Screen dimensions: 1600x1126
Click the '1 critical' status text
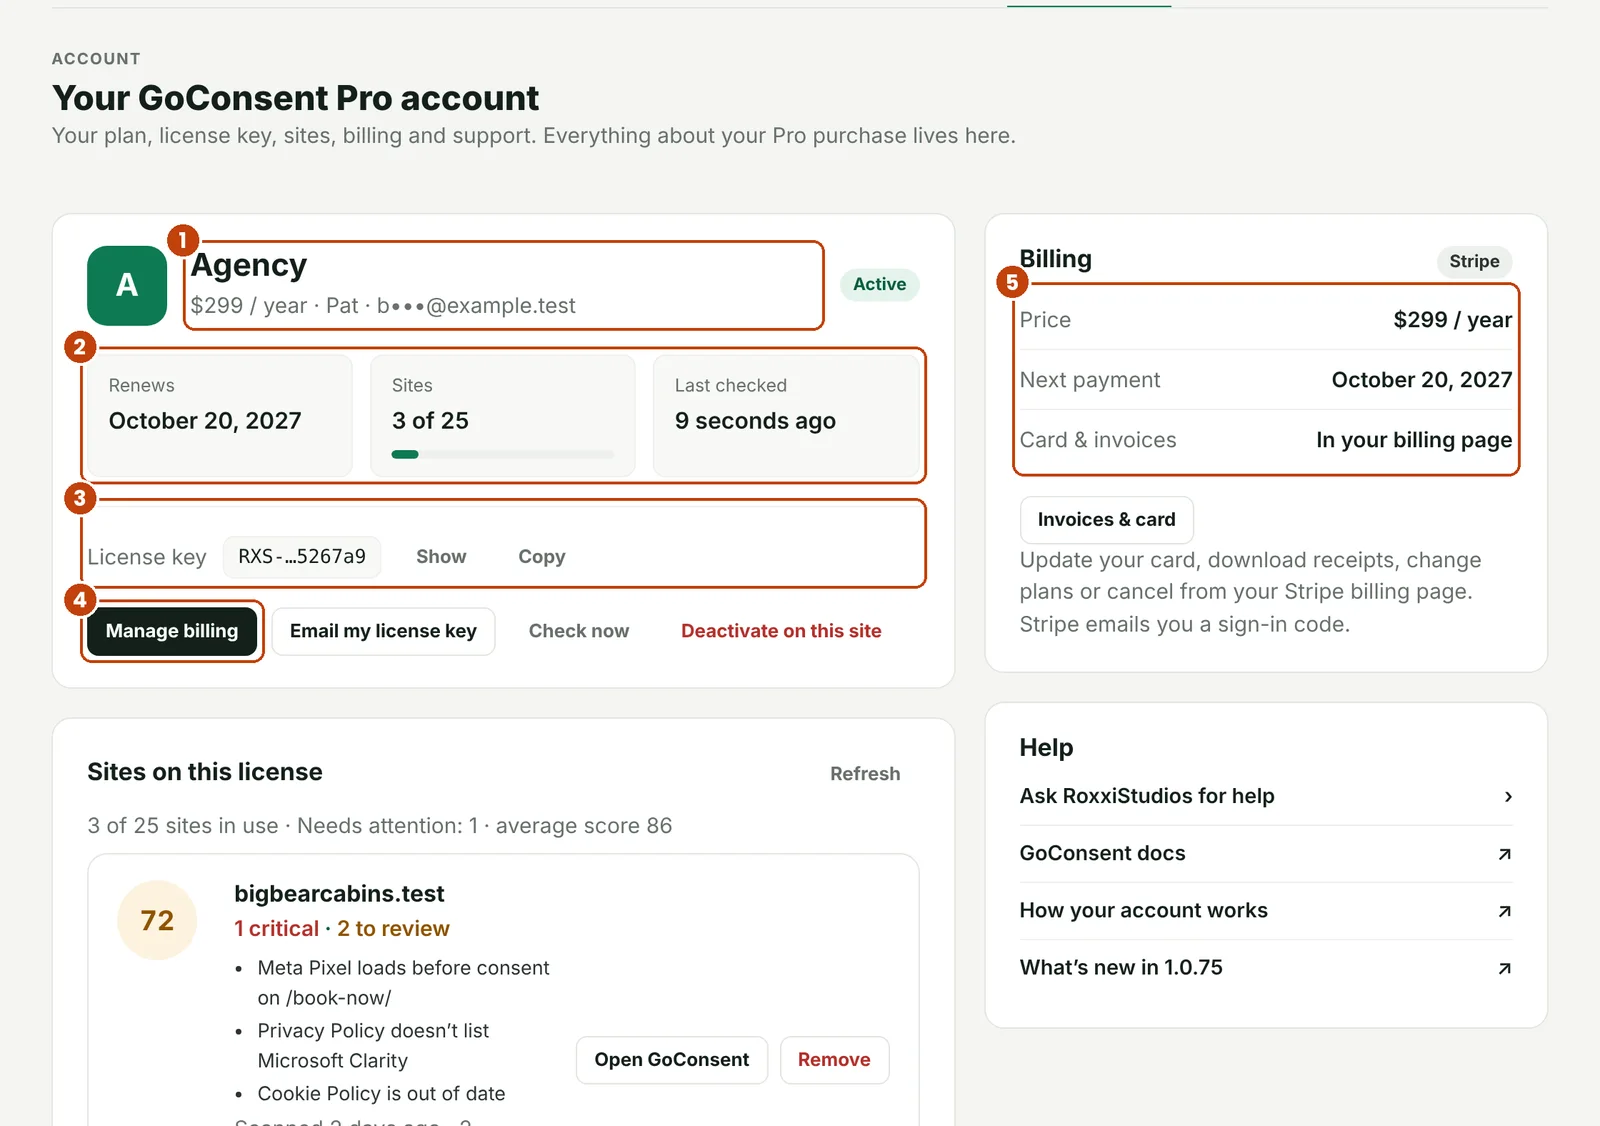(276, 929)
